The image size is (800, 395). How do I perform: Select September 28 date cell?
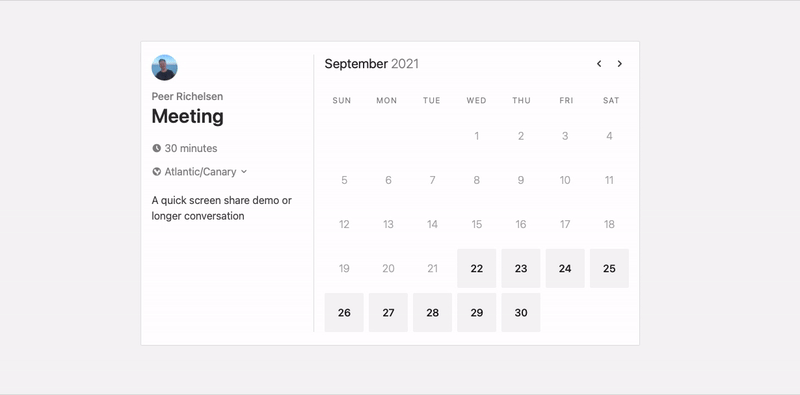coord(432,312)
